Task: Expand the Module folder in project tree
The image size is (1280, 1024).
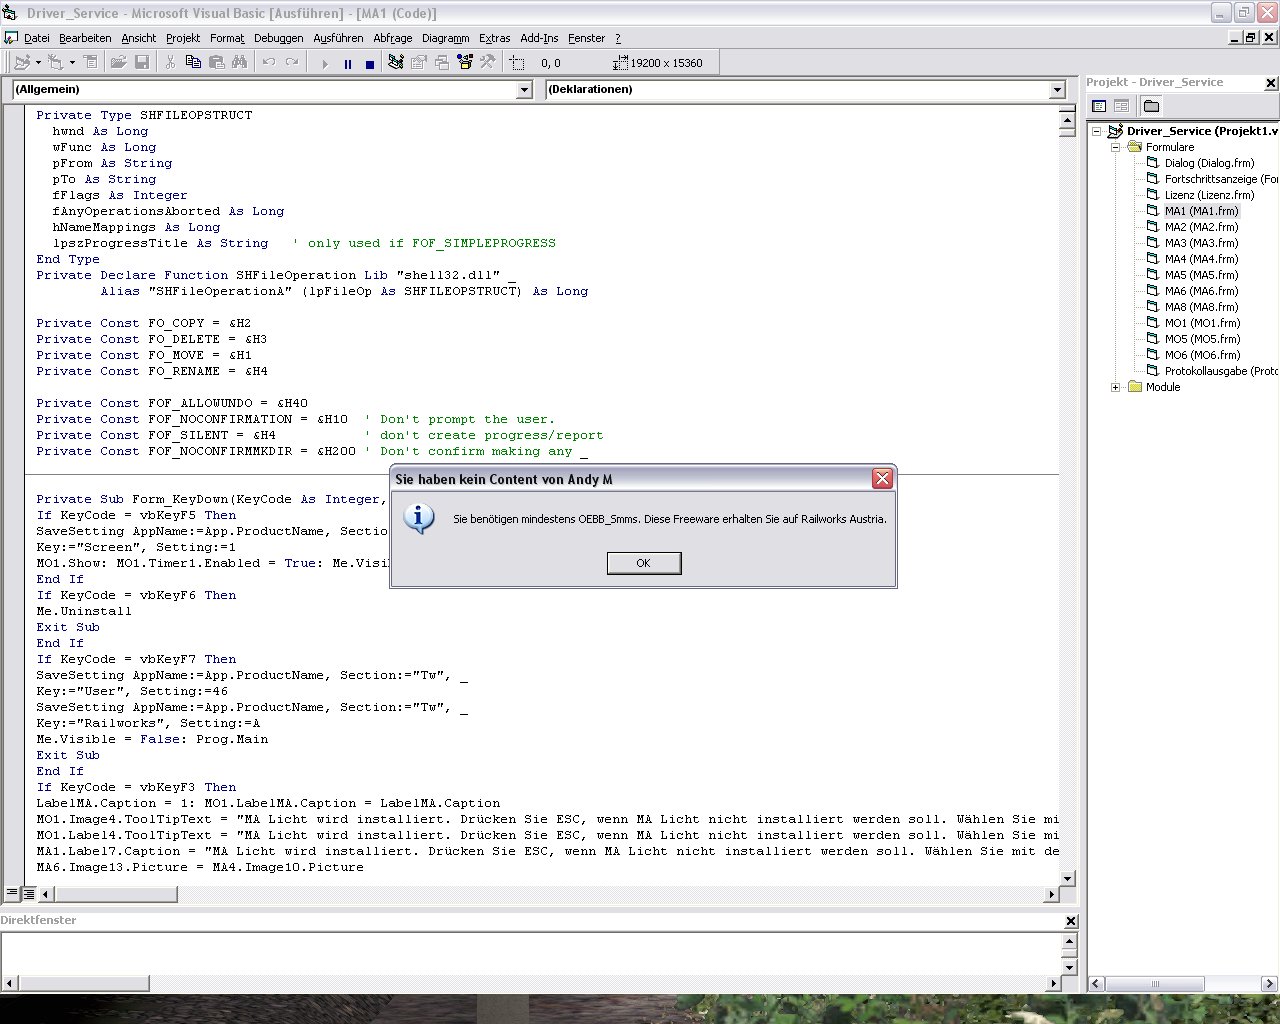Action: point(1115,387)
